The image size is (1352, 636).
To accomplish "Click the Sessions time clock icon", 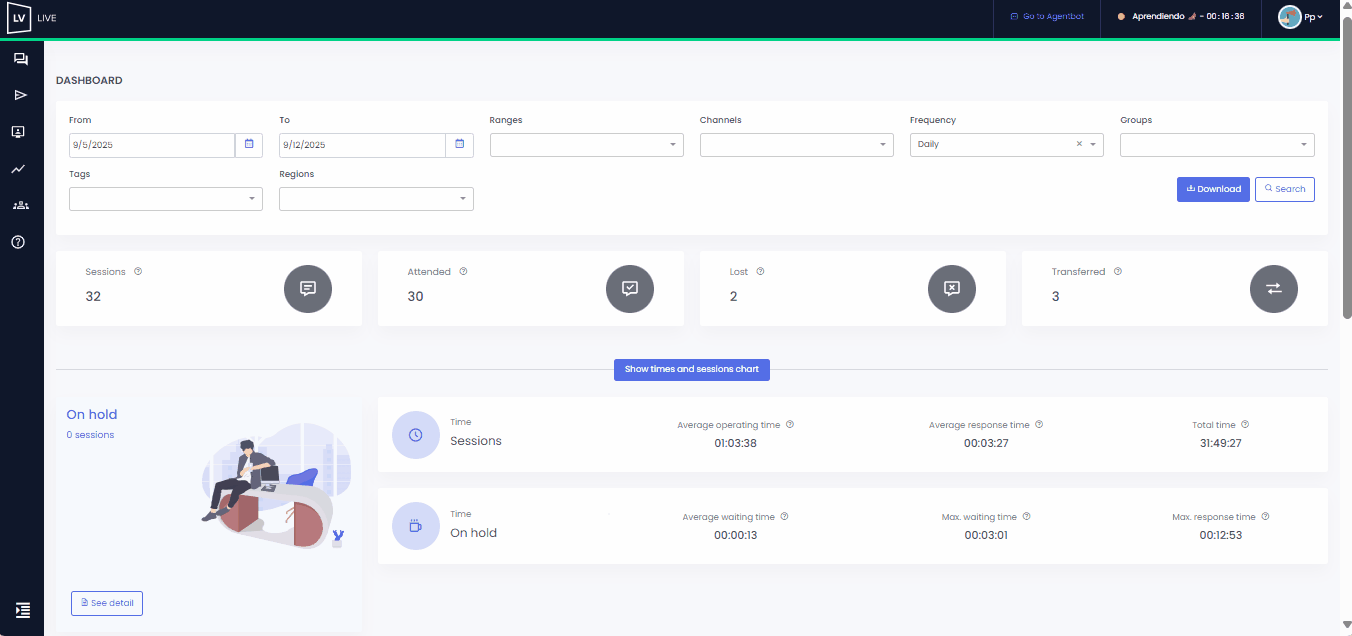I will tap(416, 435).
